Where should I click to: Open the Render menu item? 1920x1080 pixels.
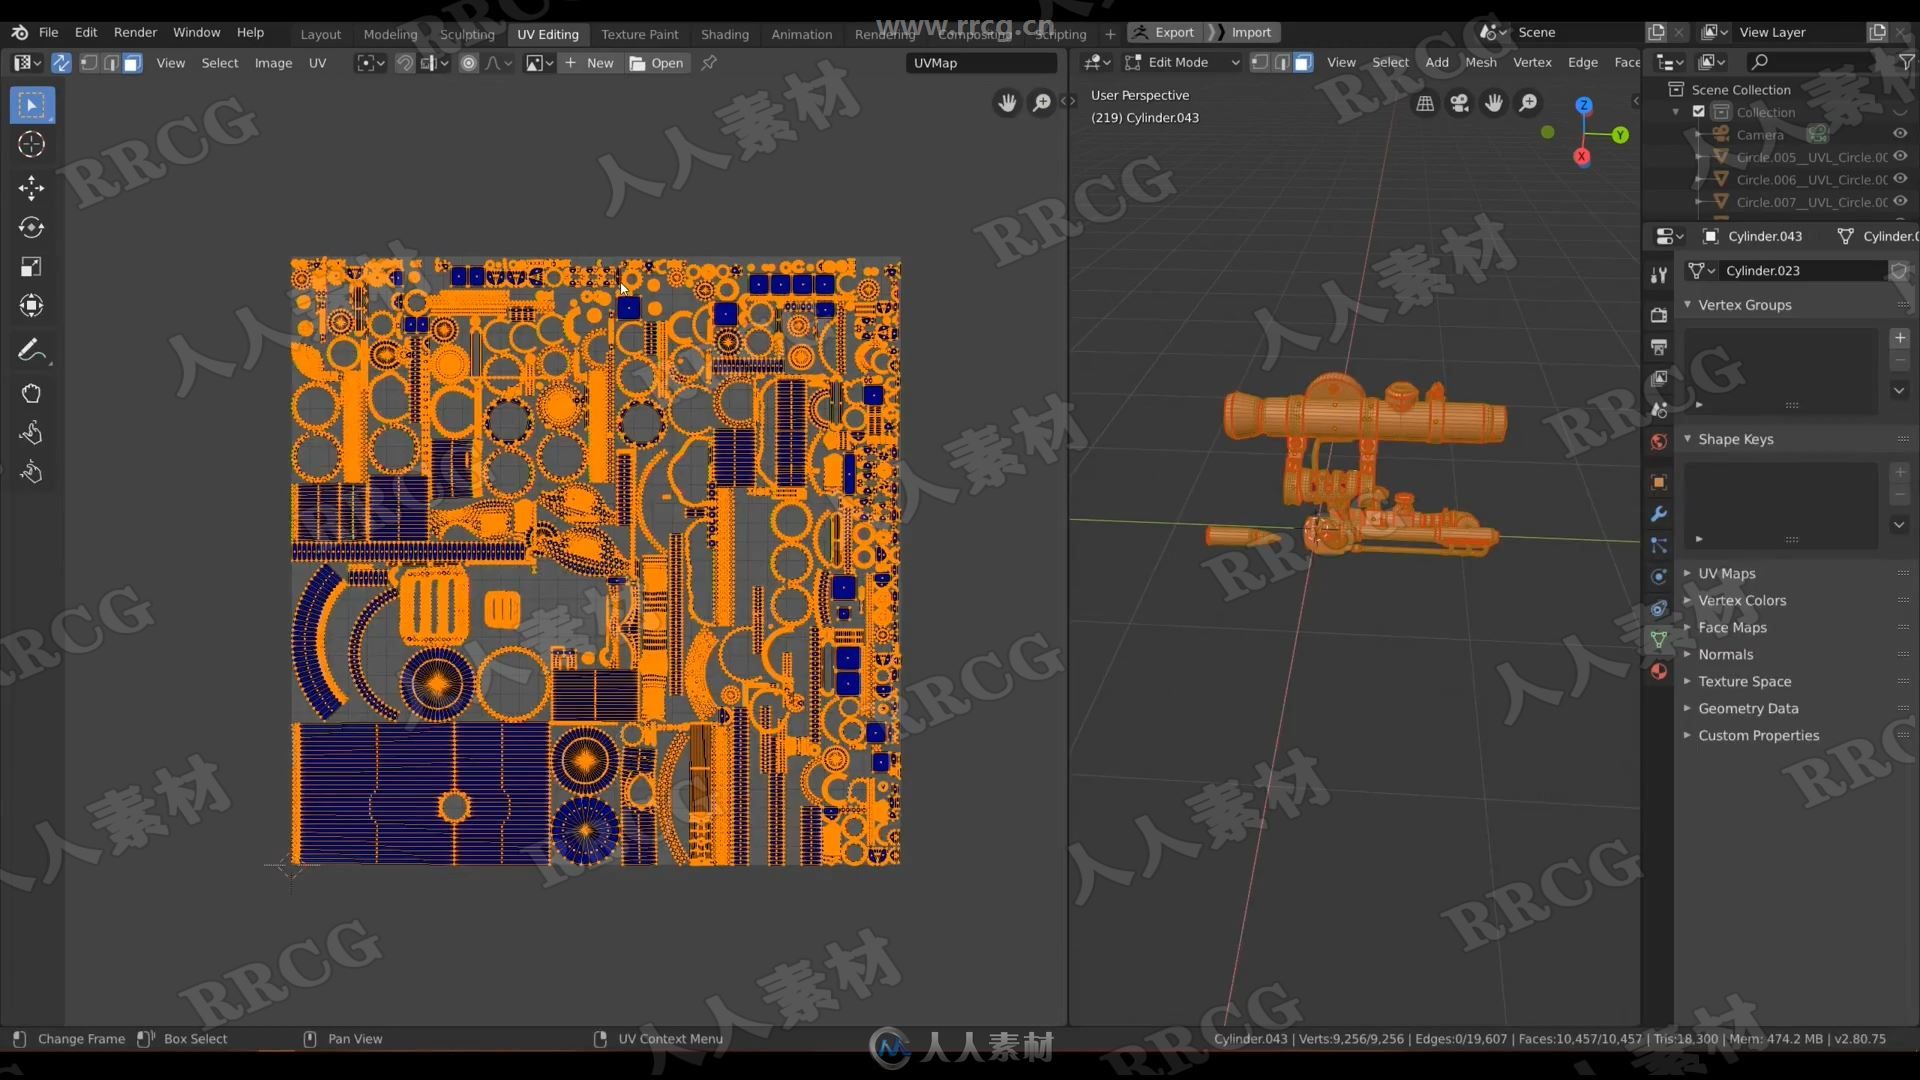[x=135, y=32]
